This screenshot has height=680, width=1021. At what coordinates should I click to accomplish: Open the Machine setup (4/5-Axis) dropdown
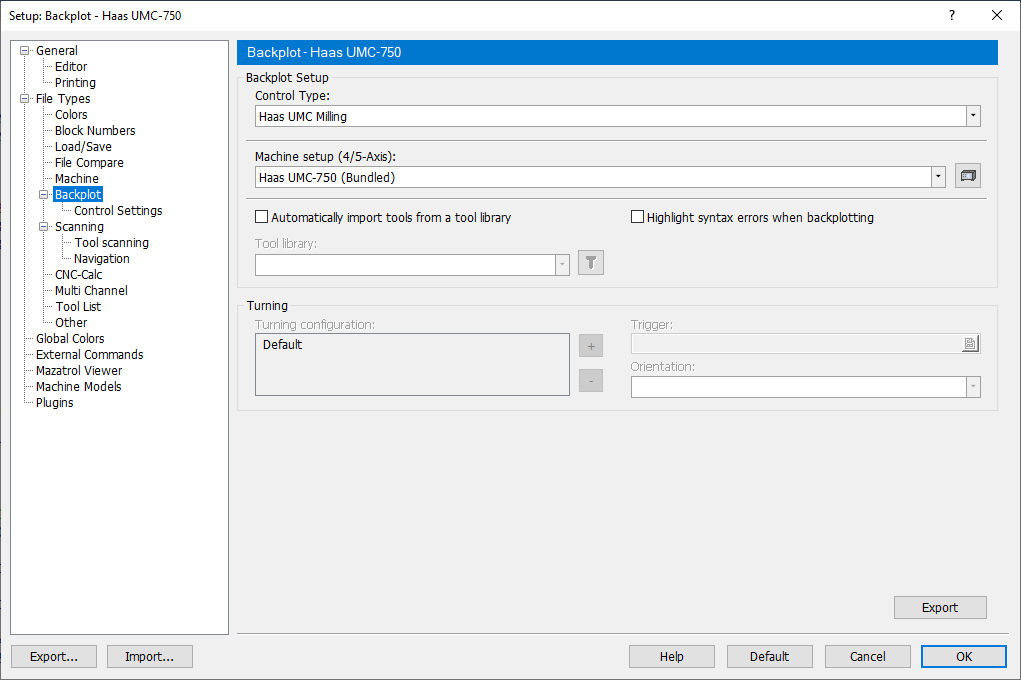click(938, 177)
